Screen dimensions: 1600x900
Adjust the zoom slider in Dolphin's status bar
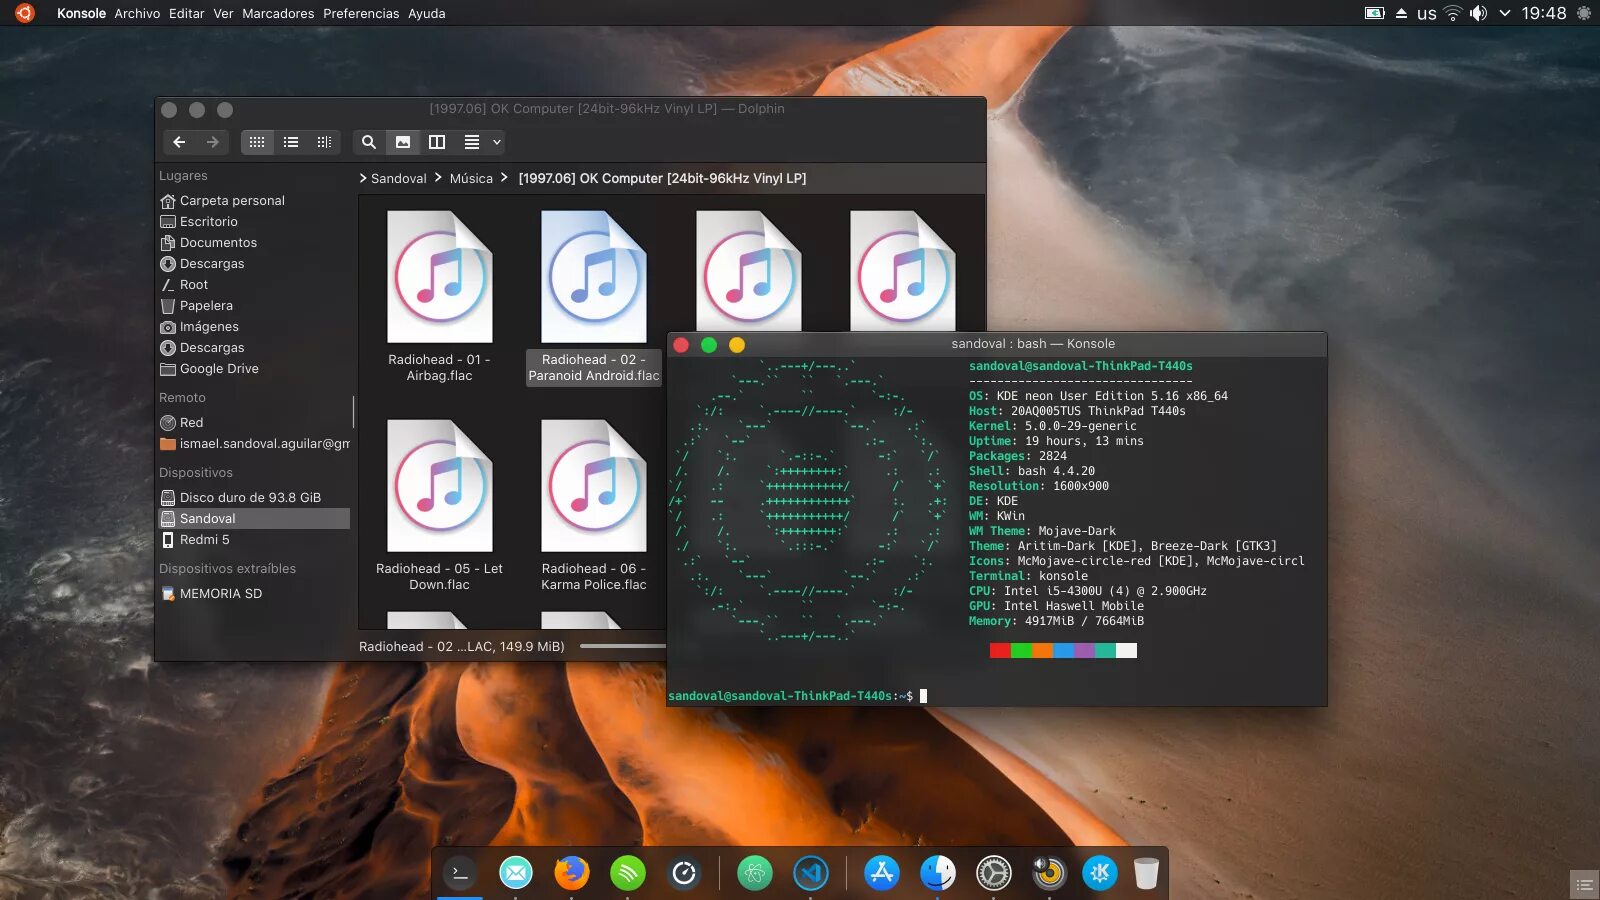tap(622, 646)
